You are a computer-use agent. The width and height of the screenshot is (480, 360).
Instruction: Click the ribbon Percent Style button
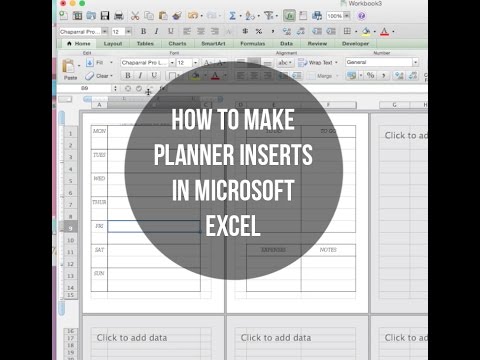point(370,75)
